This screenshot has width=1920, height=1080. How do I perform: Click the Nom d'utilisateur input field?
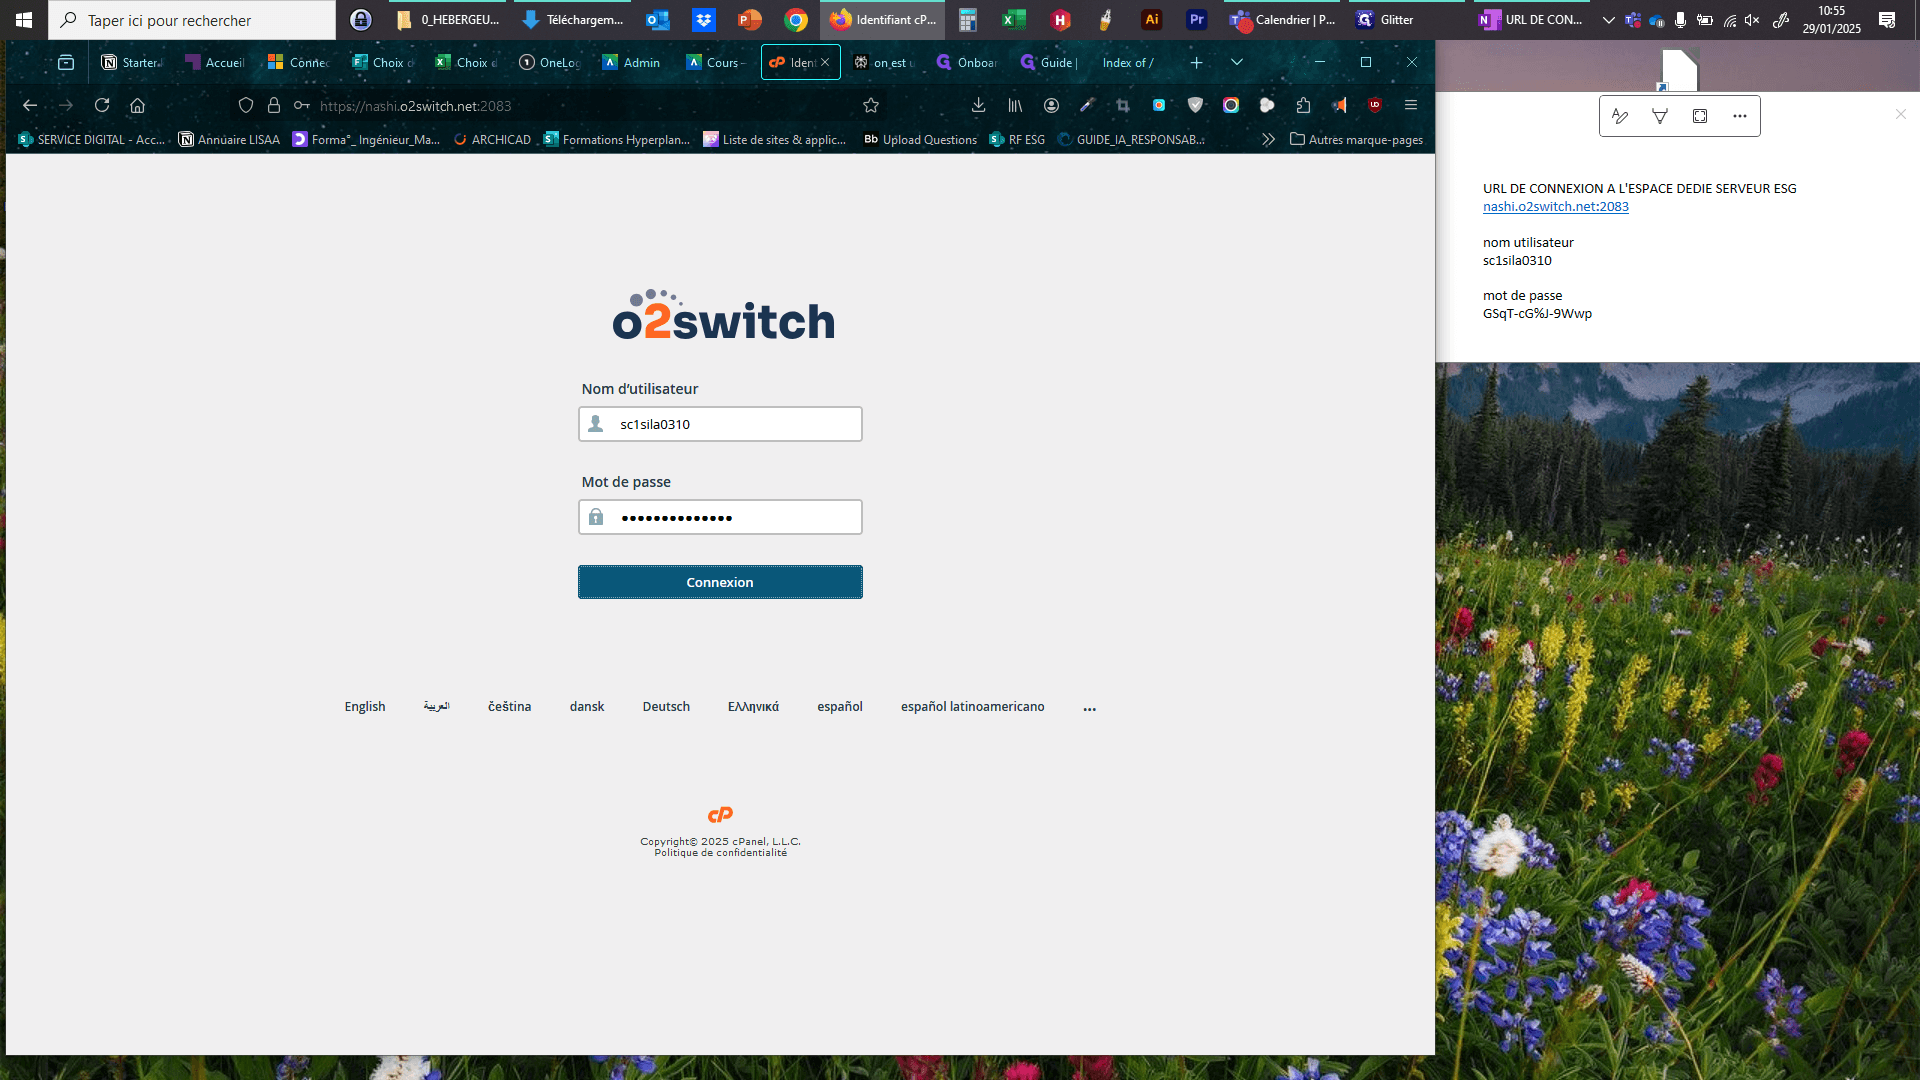click(x=720, y=424)
